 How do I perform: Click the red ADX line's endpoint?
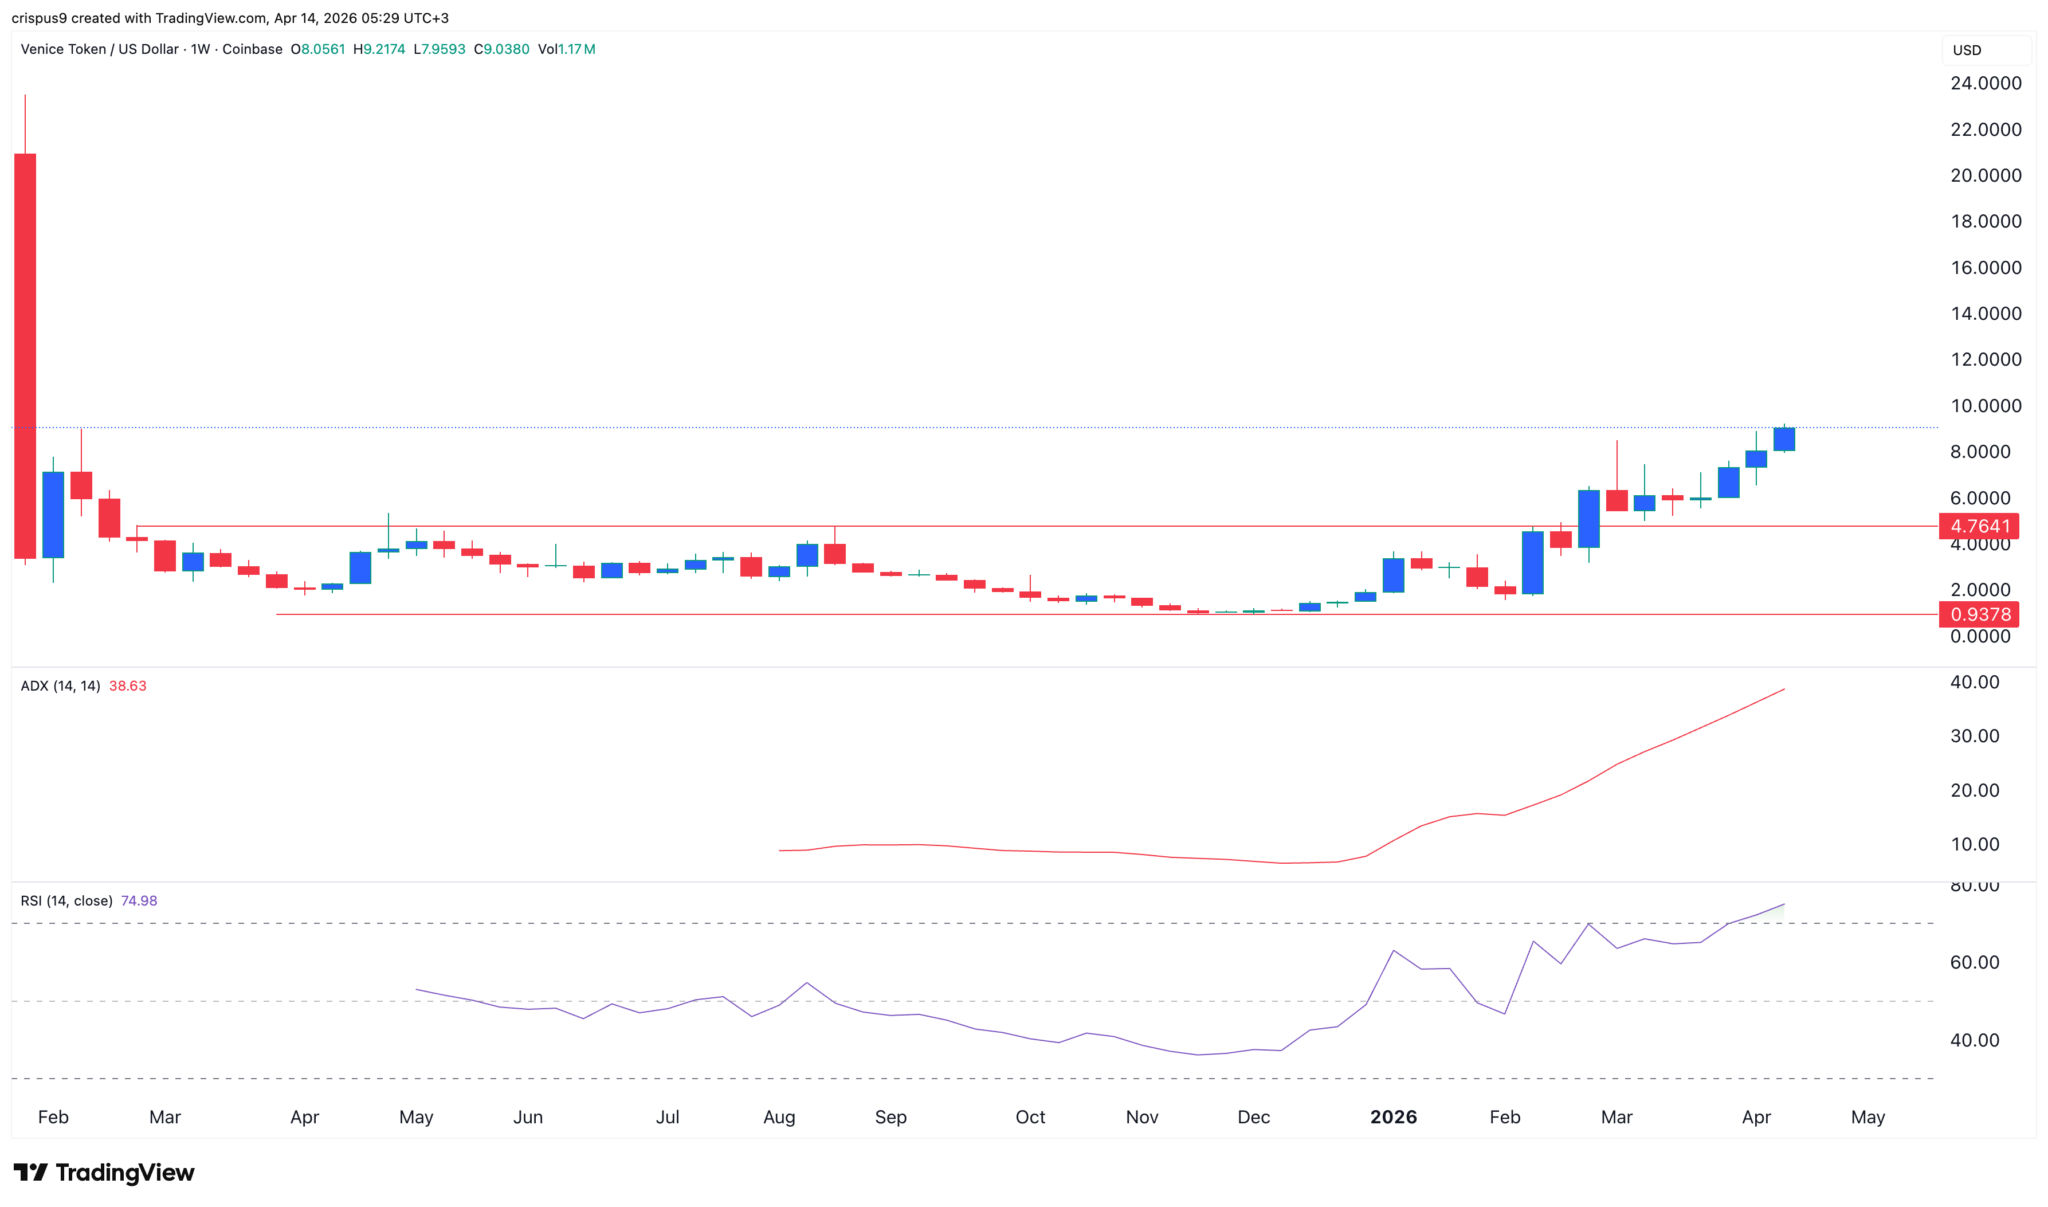(x=1783, y=689)
